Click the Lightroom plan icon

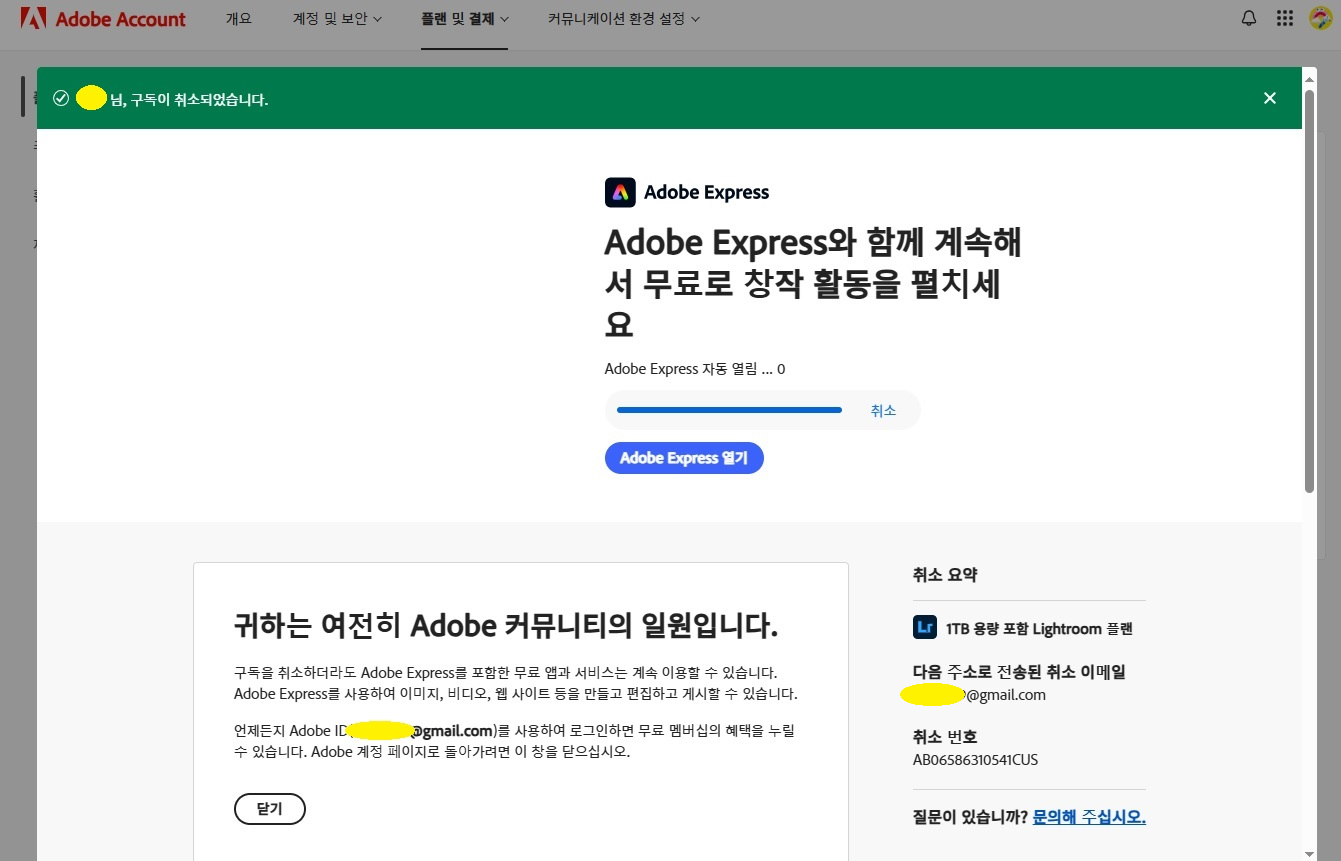(924, 628)
